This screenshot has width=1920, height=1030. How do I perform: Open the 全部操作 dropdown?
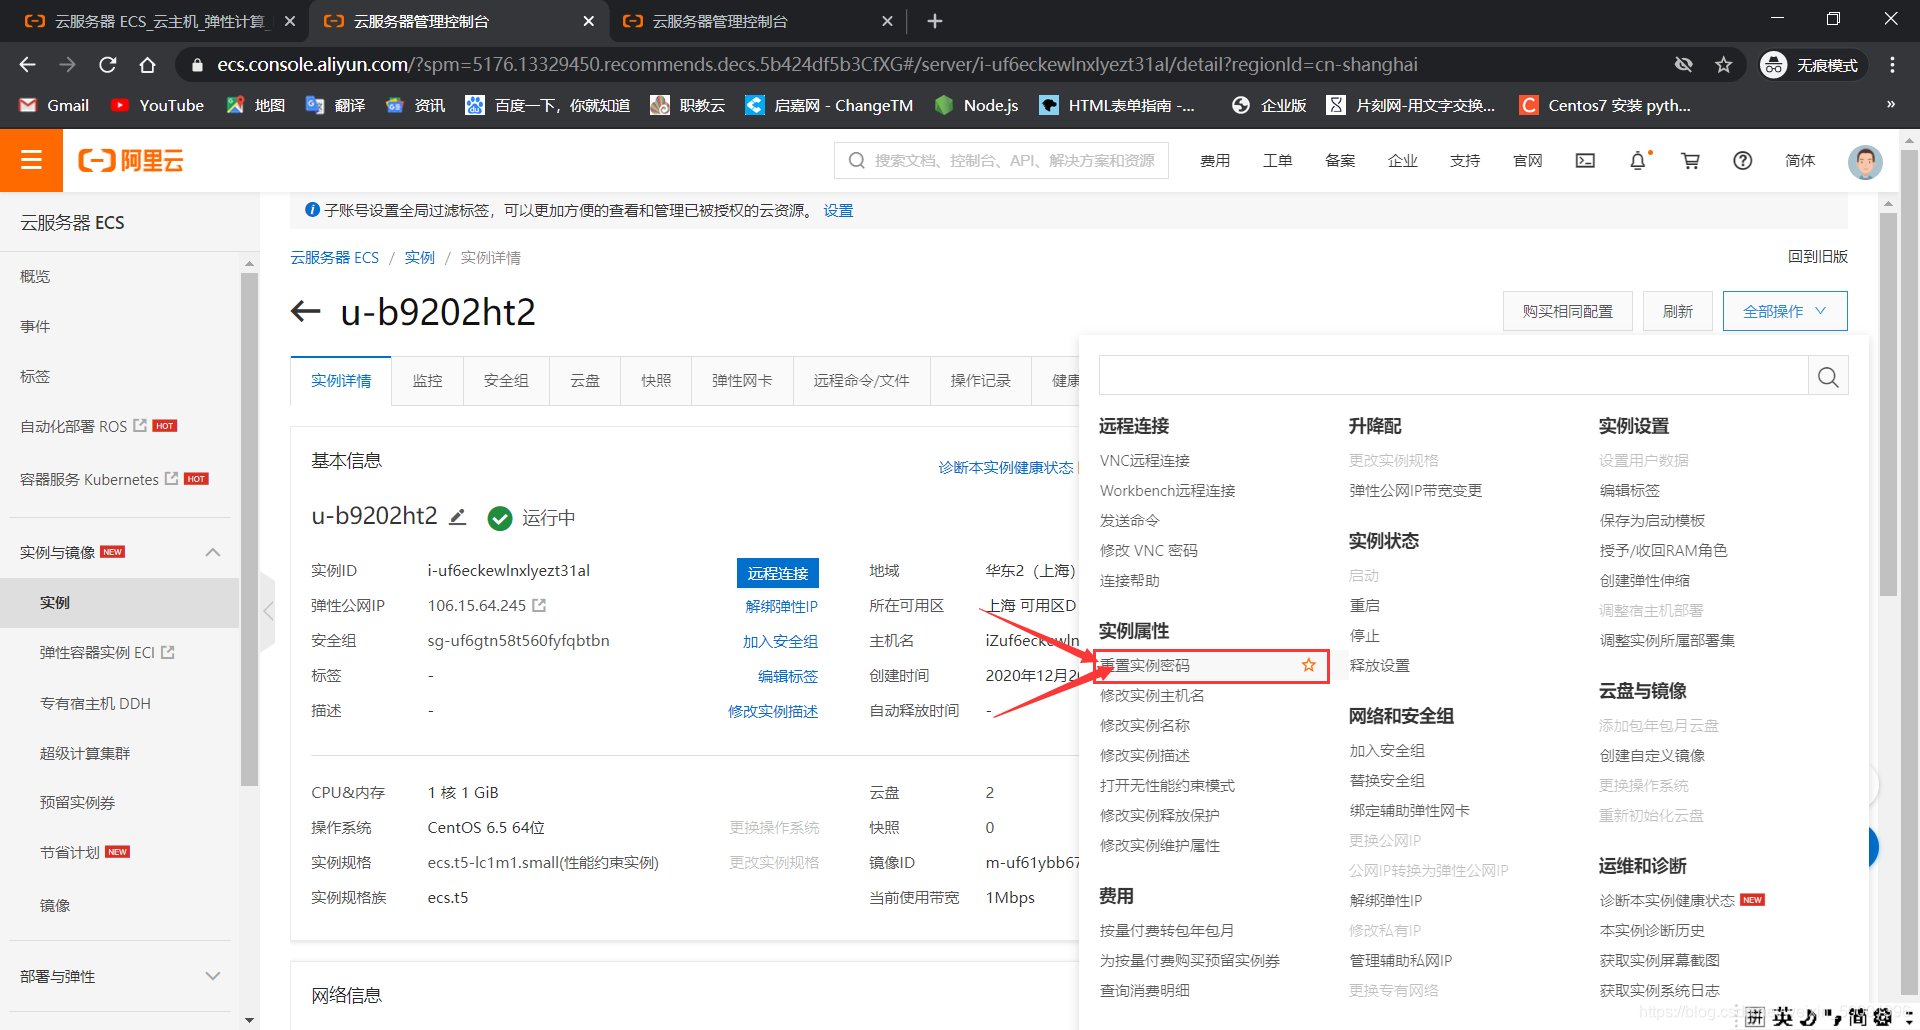tap(1784, 311)
